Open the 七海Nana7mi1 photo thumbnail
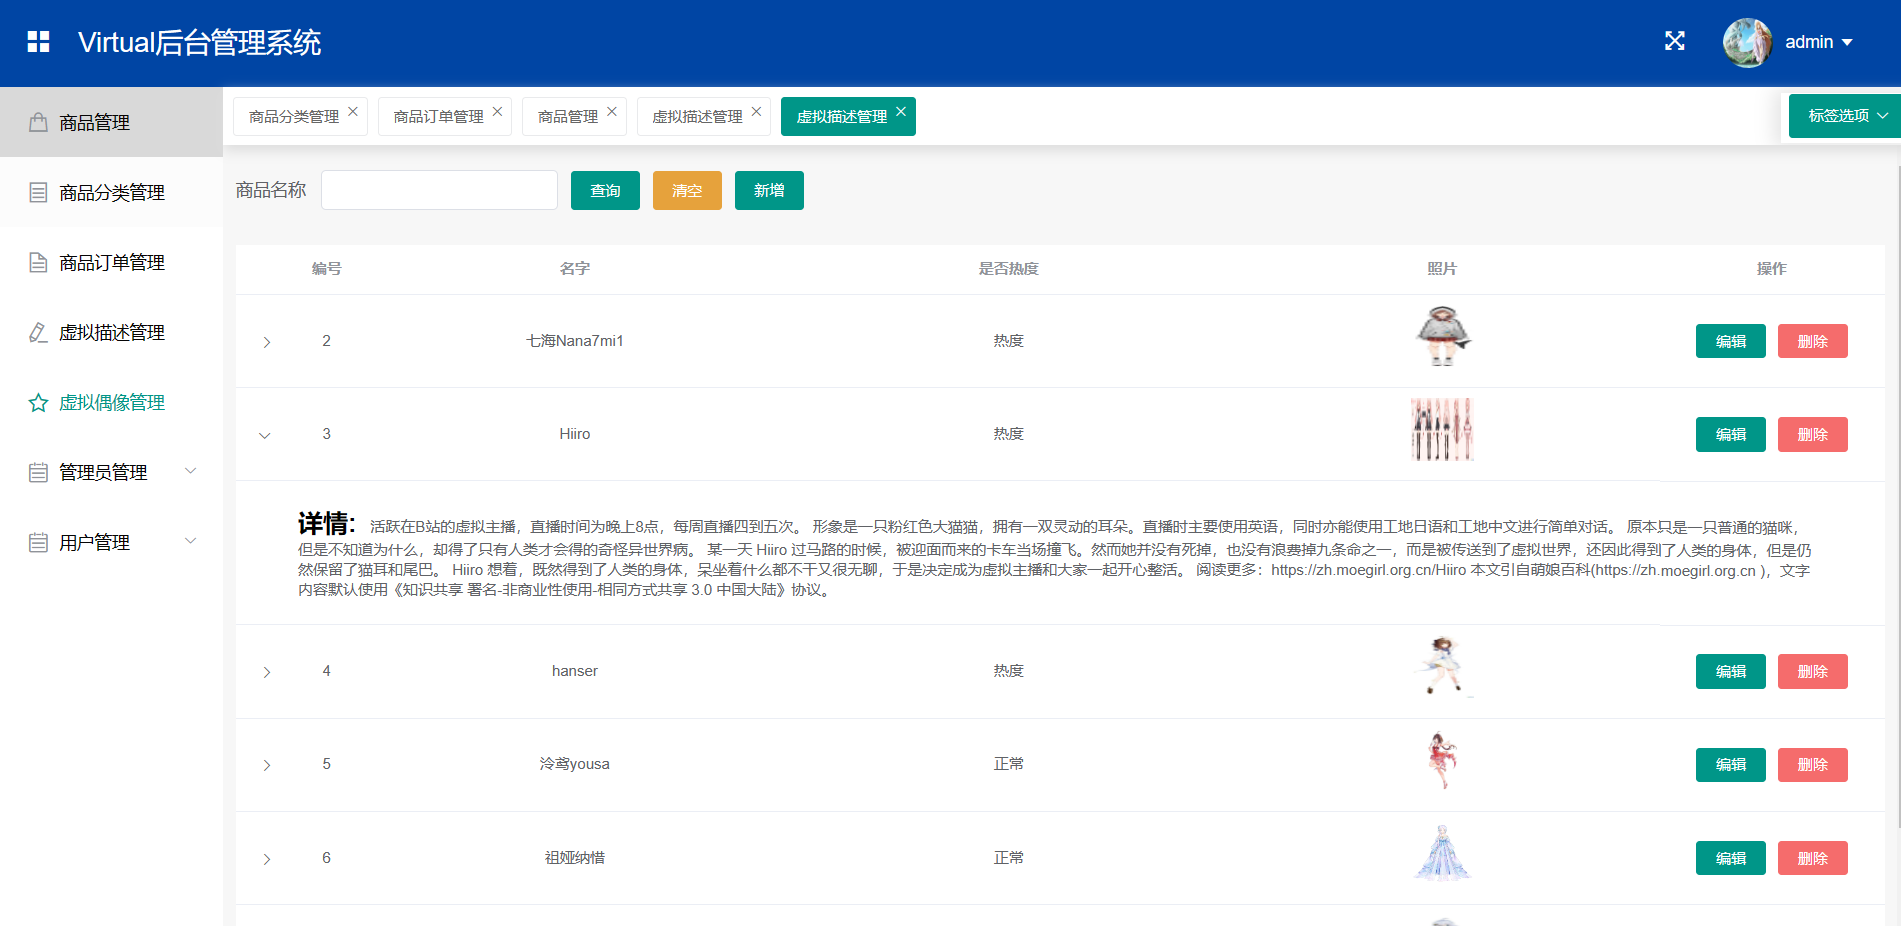This screenshot has width=1901, height=926. pyautogui.click(x=1442, y=337)
